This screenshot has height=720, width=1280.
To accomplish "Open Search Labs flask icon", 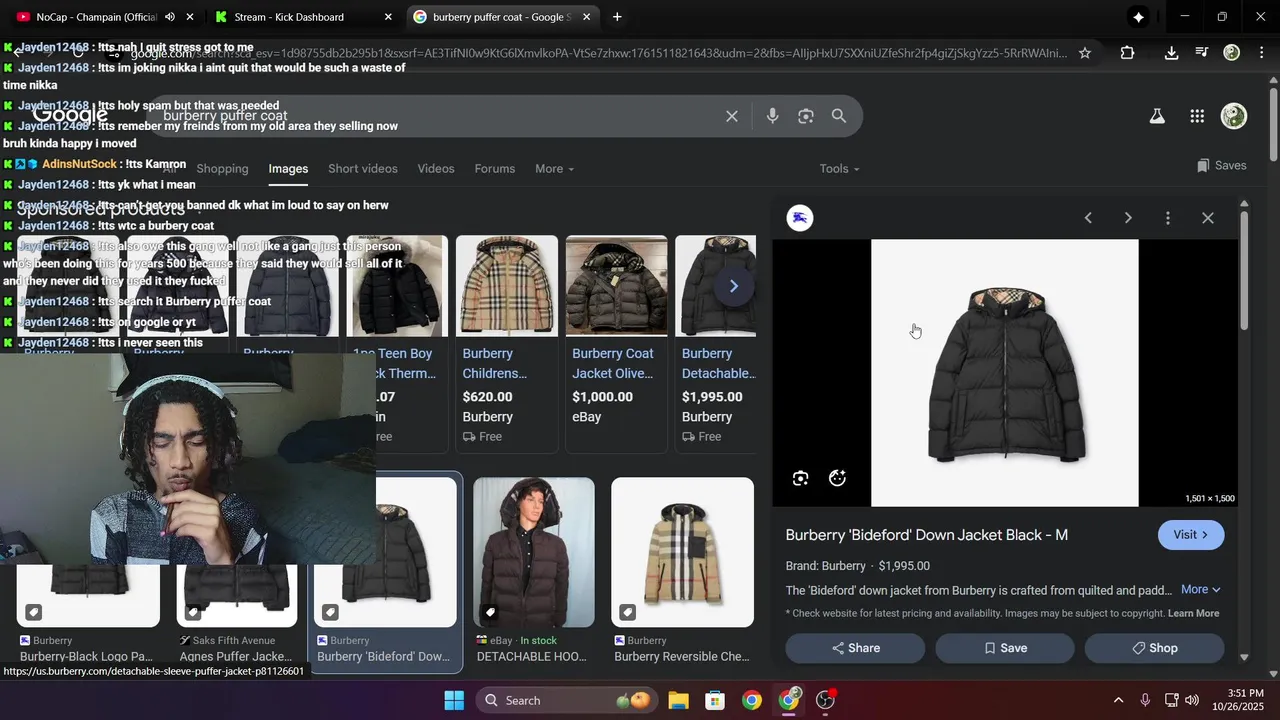I will [x=1157, y=116].
